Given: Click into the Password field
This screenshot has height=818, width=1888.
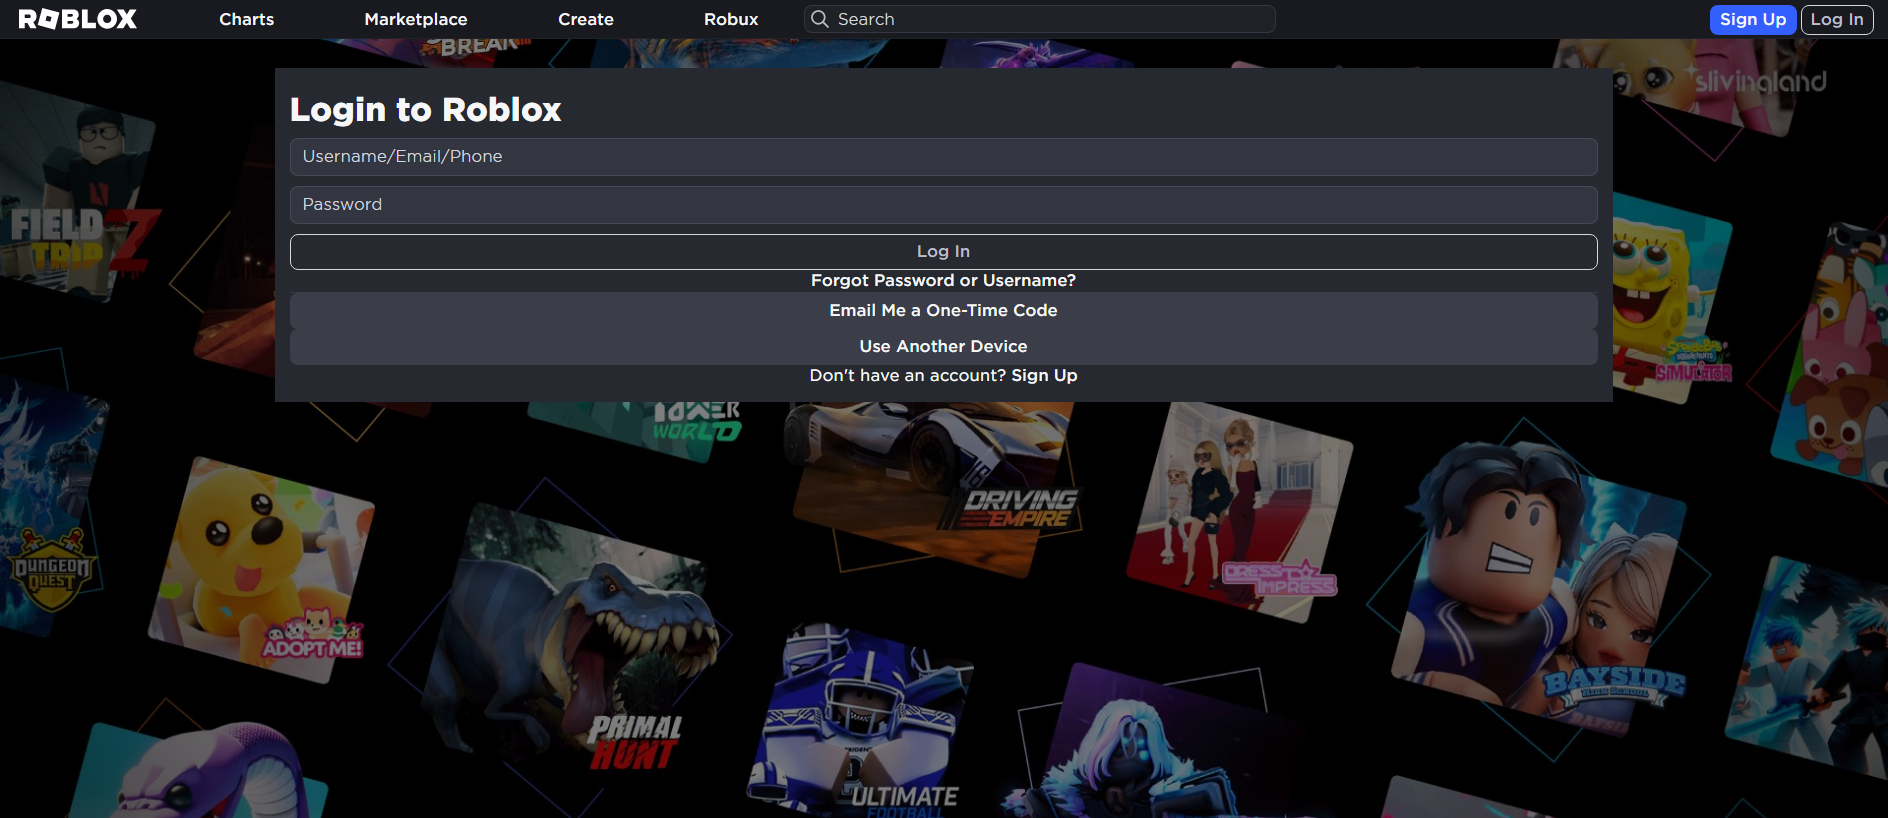Looking at the screenshot, I should click(943, 205).
